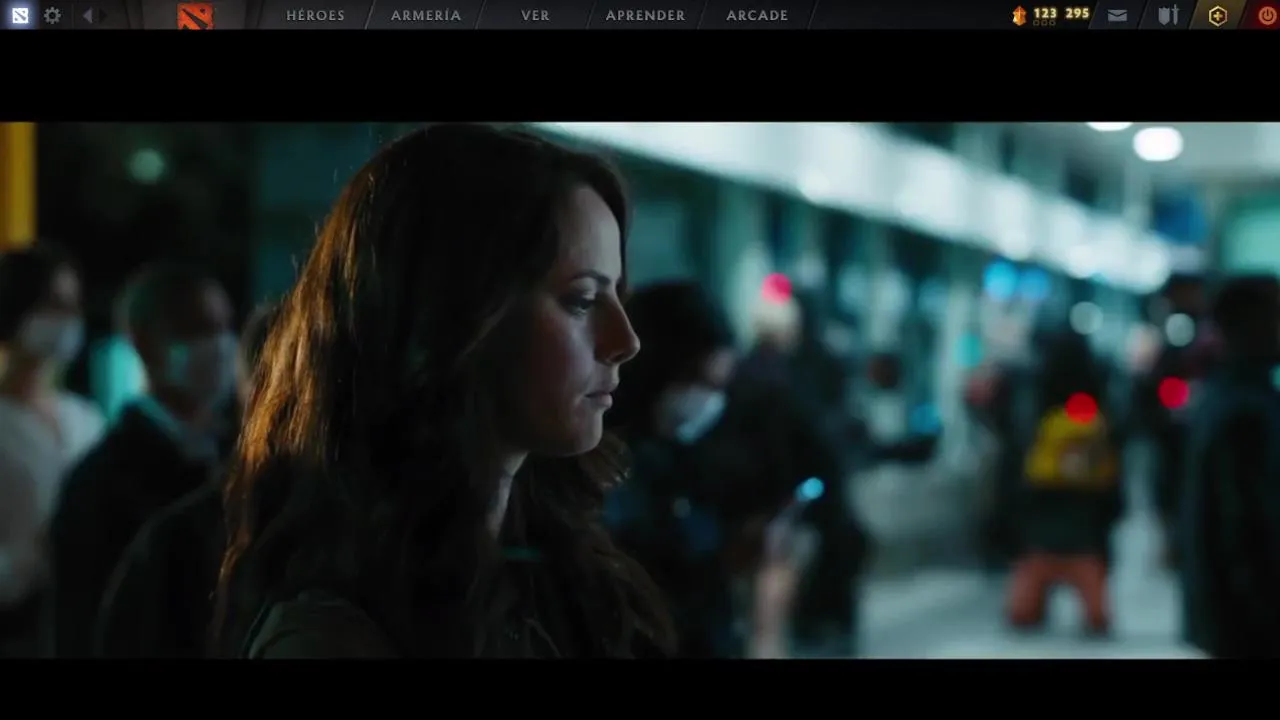Open the mail inbox icon
Screen dimensions: 1280x720
point(1118,15)
